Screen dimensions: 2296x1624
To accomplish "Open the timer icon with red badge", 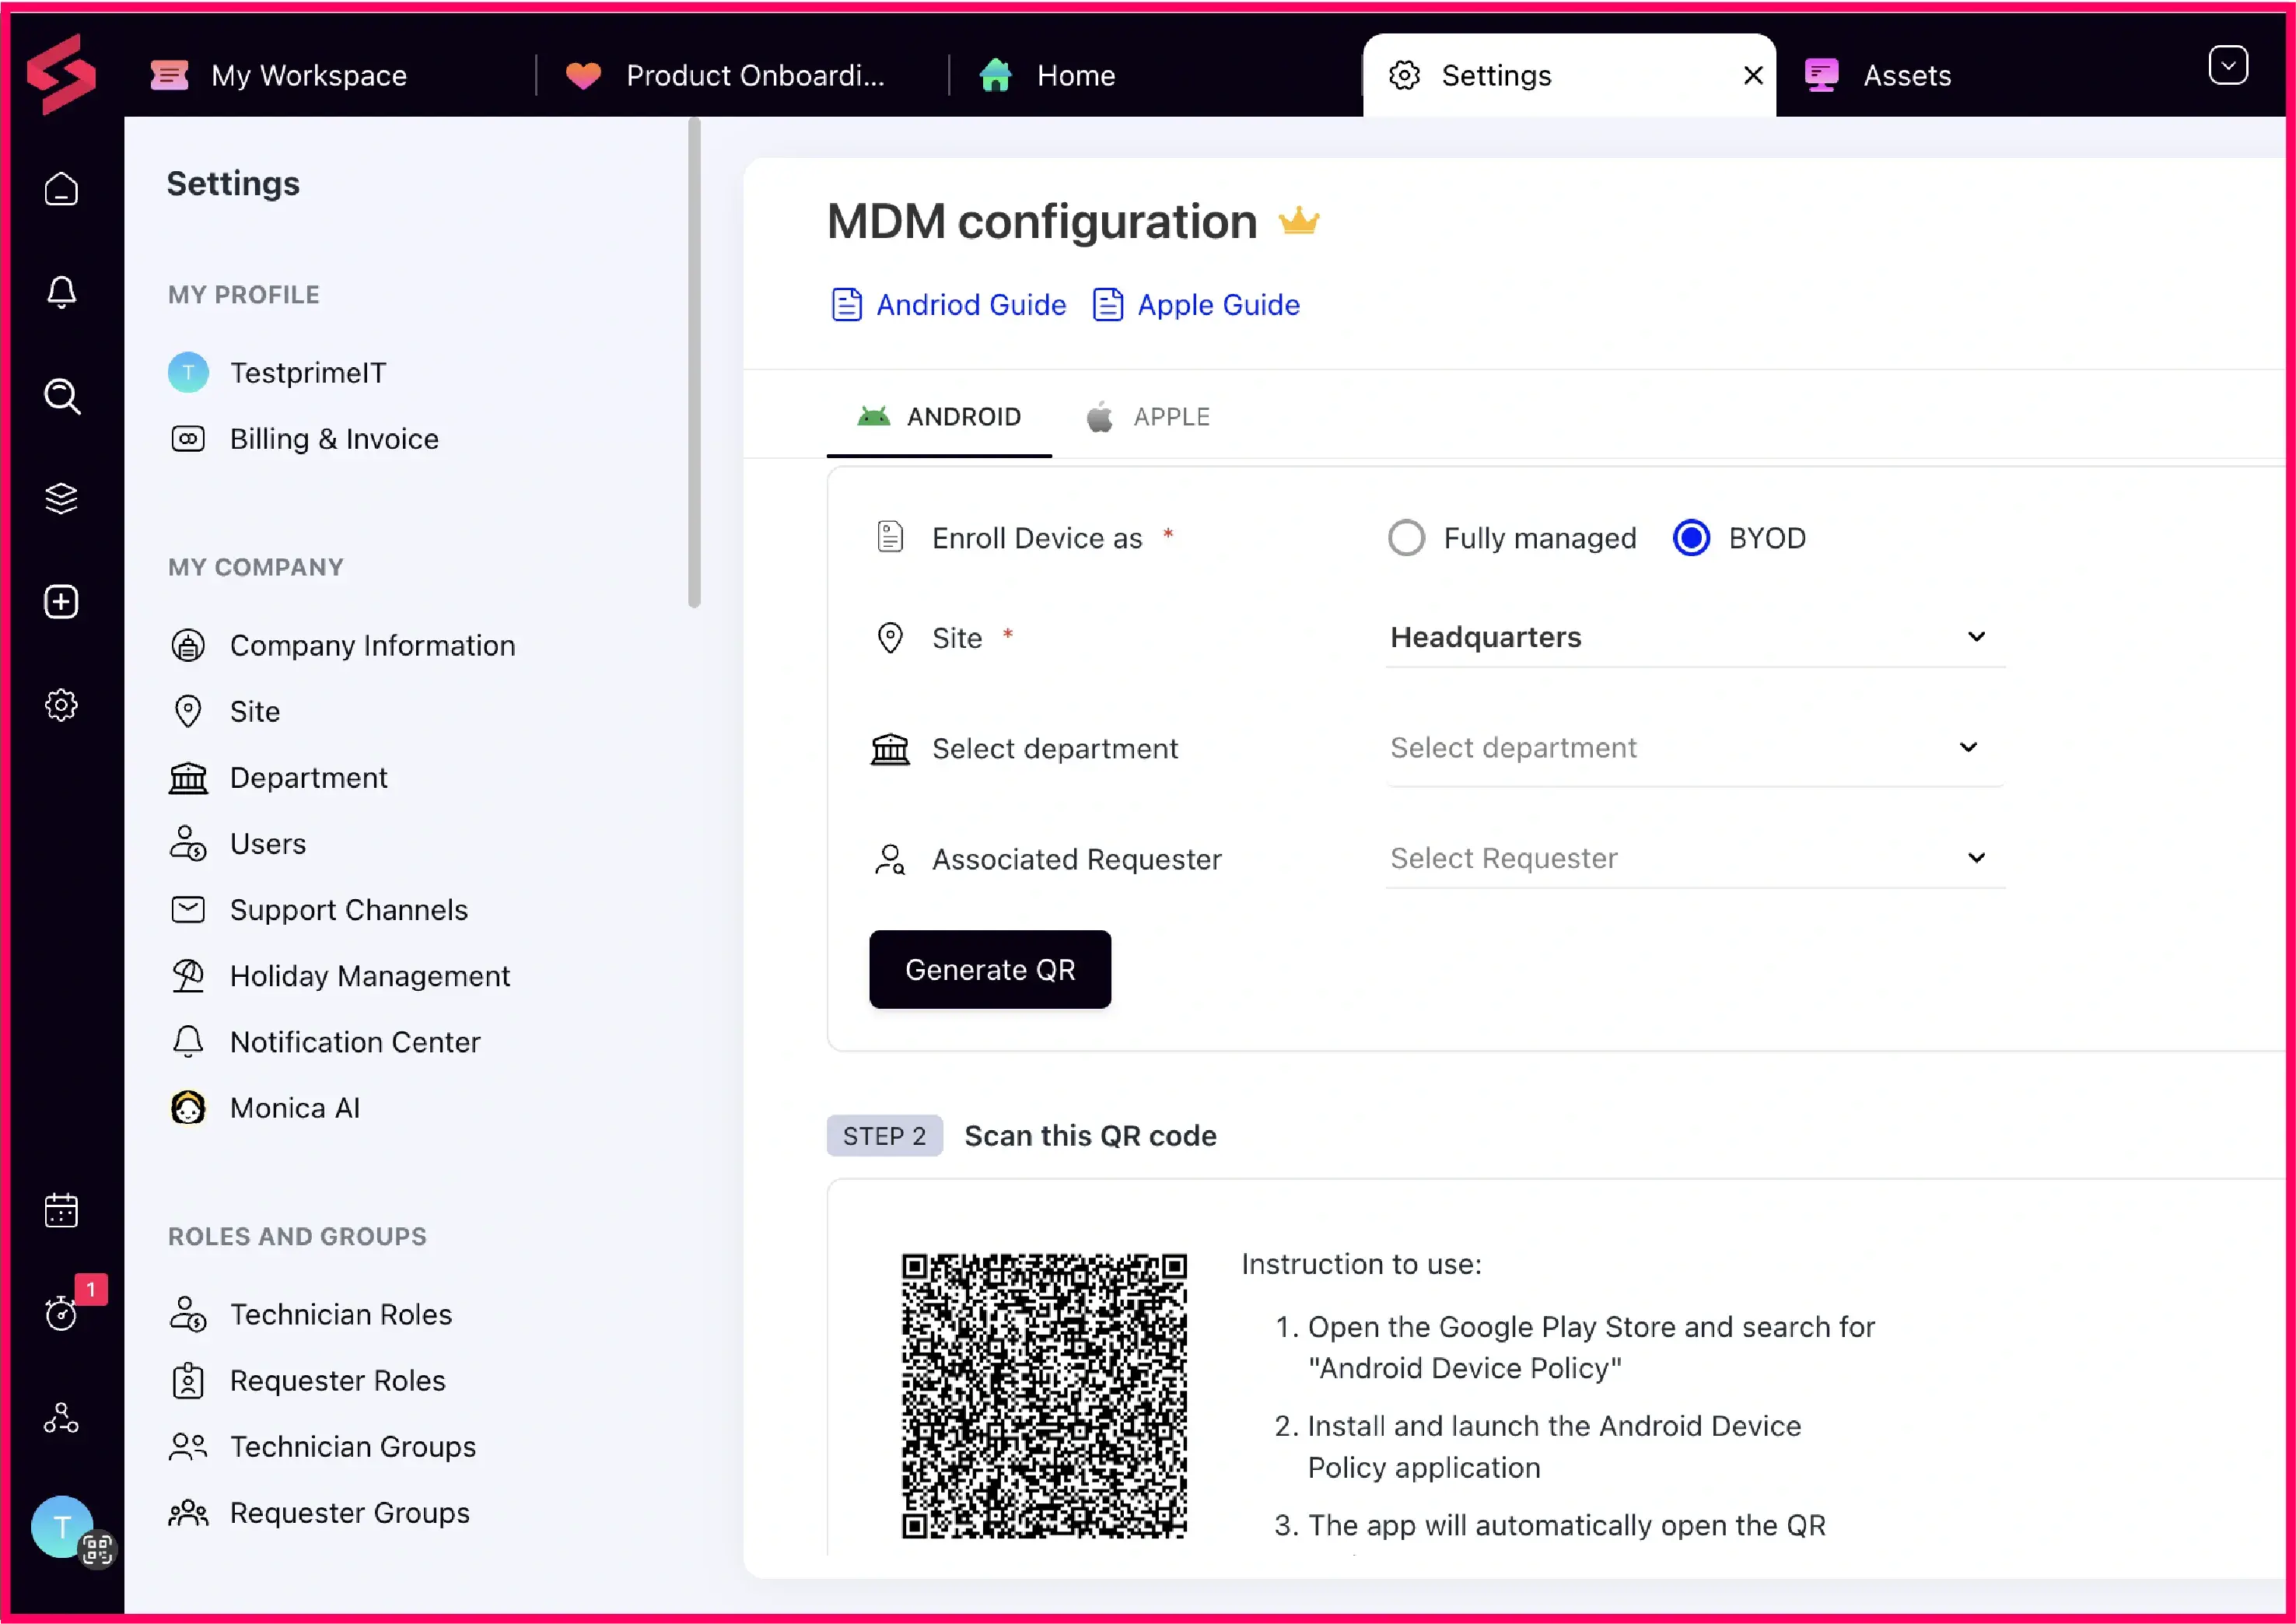I will [61, 1312].
